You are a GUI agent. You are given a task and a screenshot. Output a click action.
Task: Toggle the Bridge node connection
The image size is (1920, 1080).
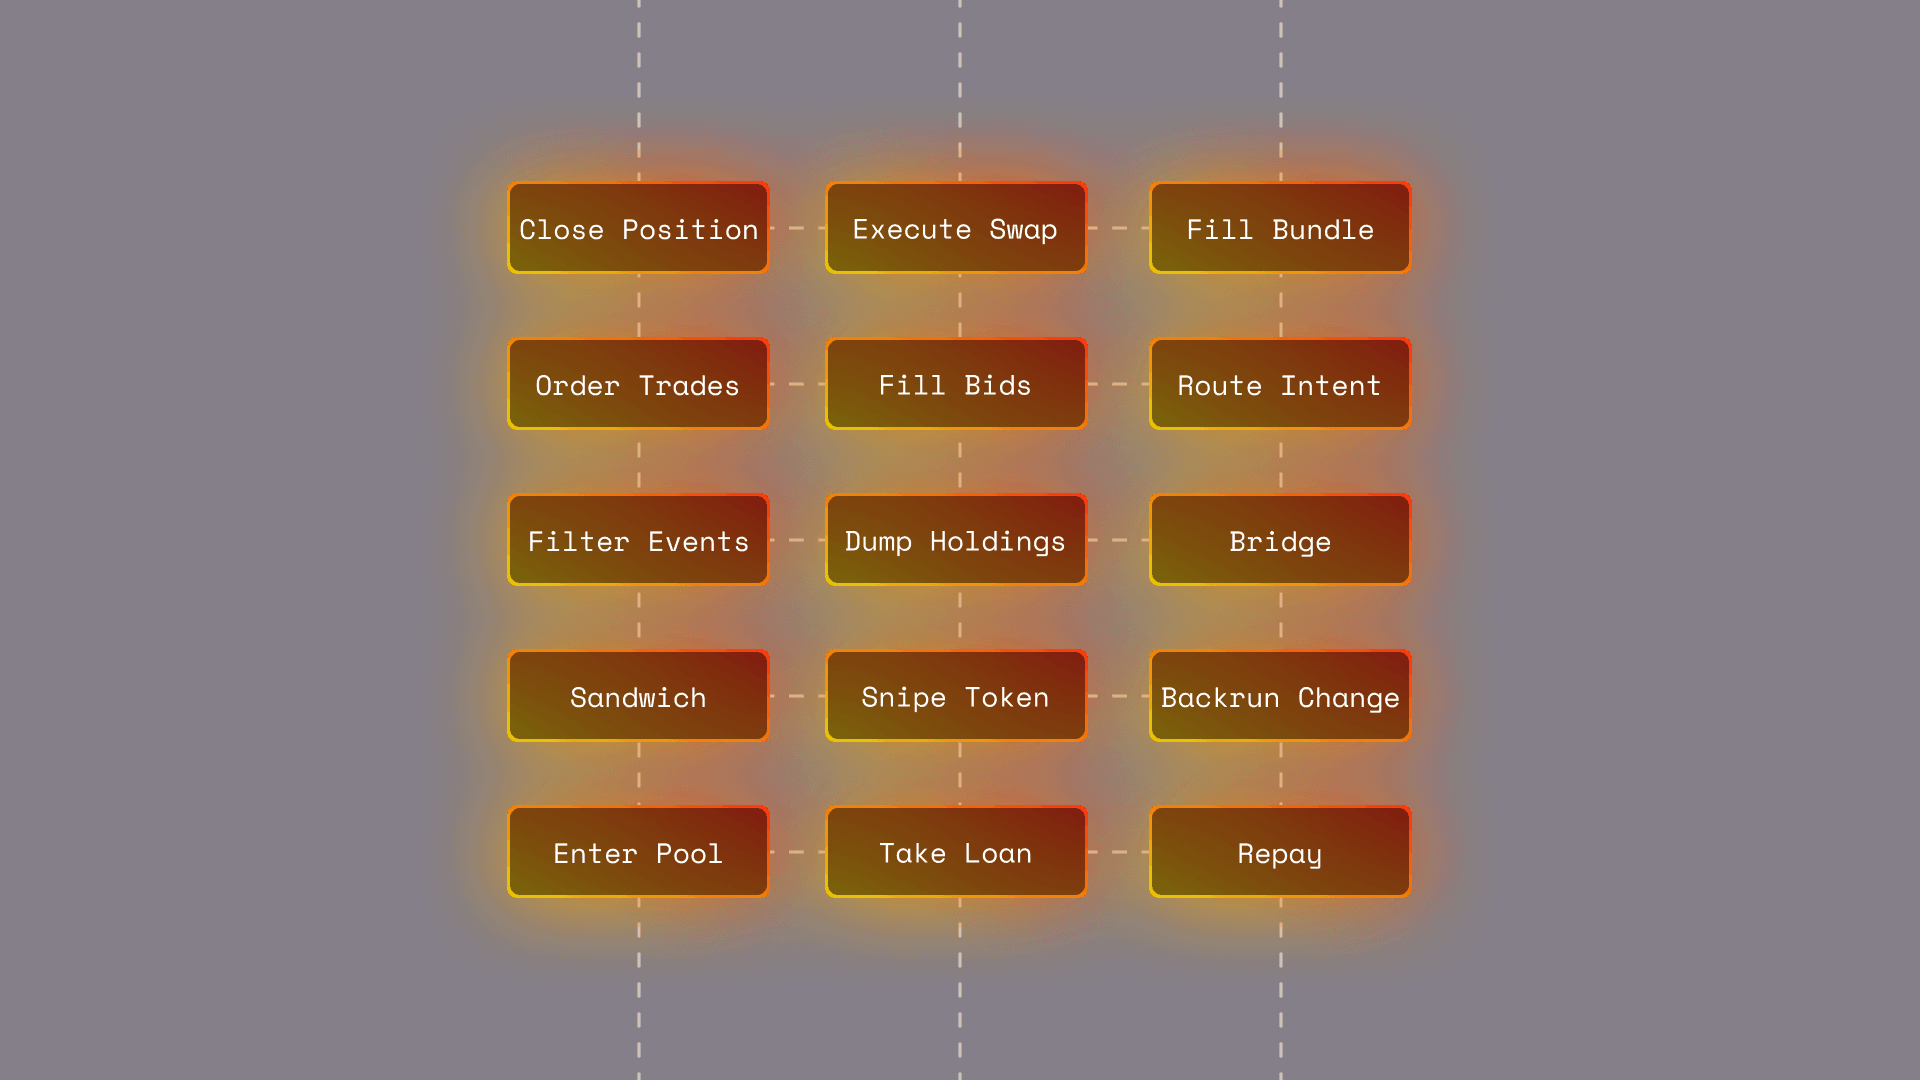click(1280, 541)
